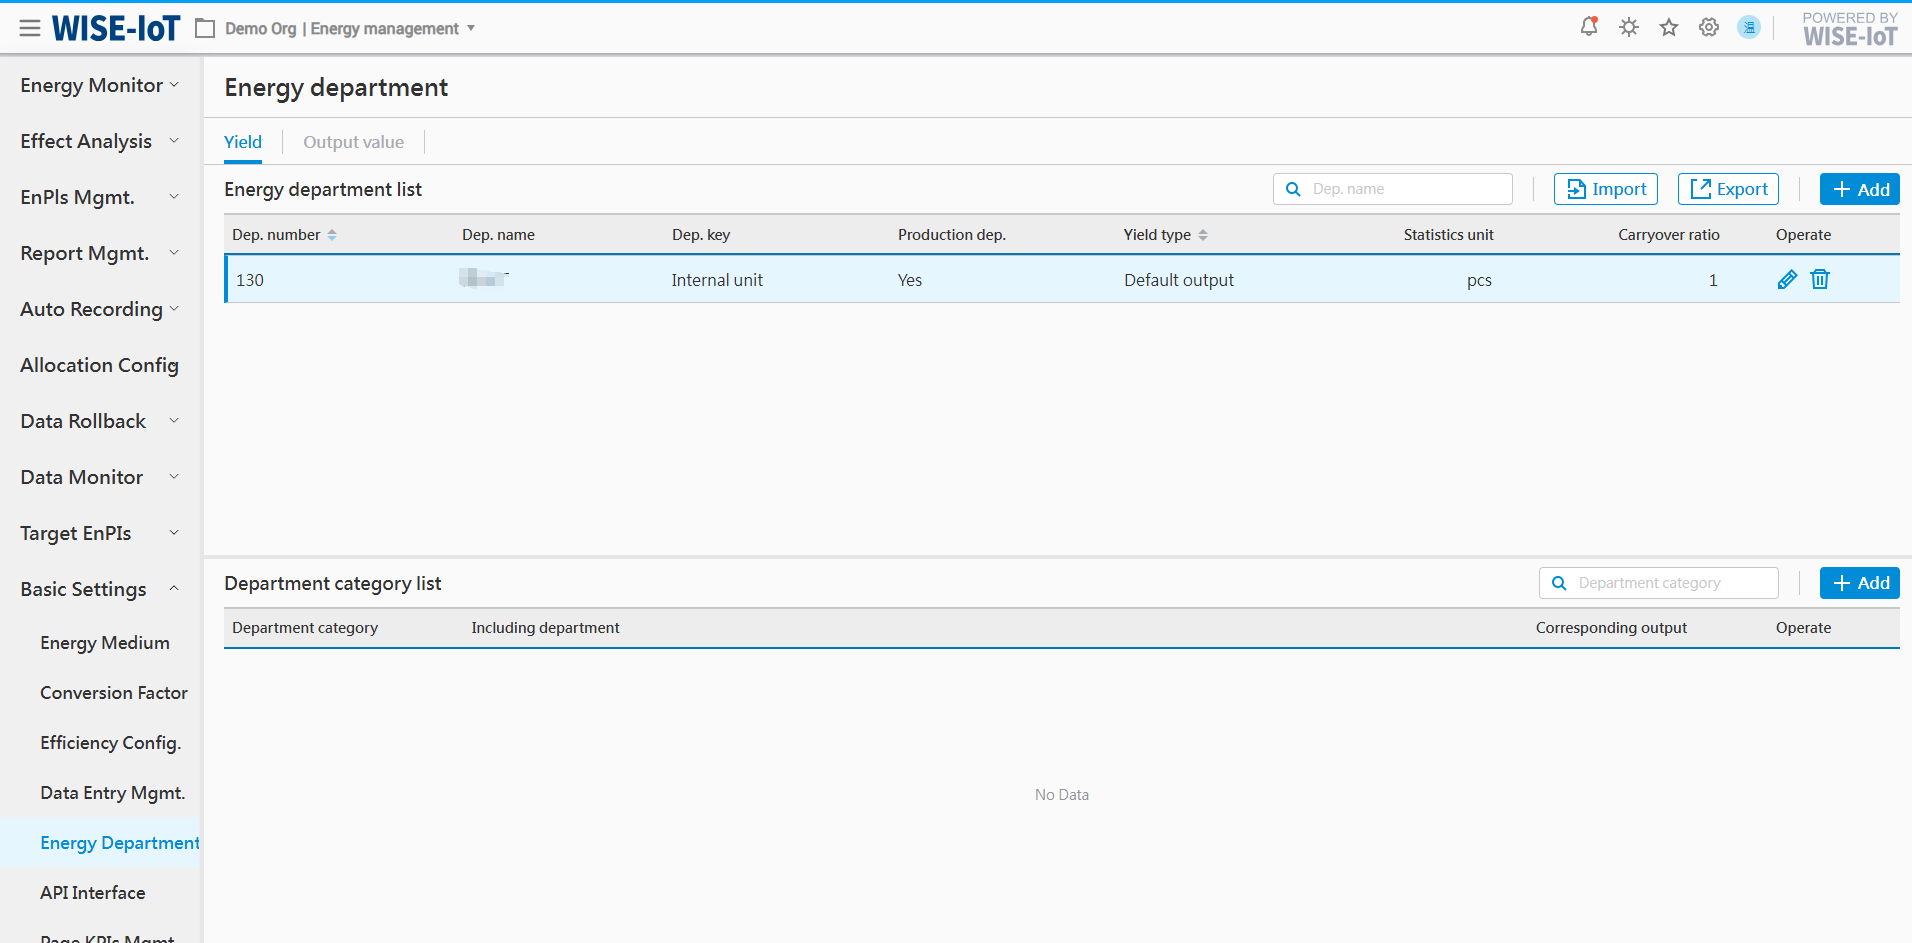
Task: Edit department 130 with pencil icon
Action: tap(1787, 280)
